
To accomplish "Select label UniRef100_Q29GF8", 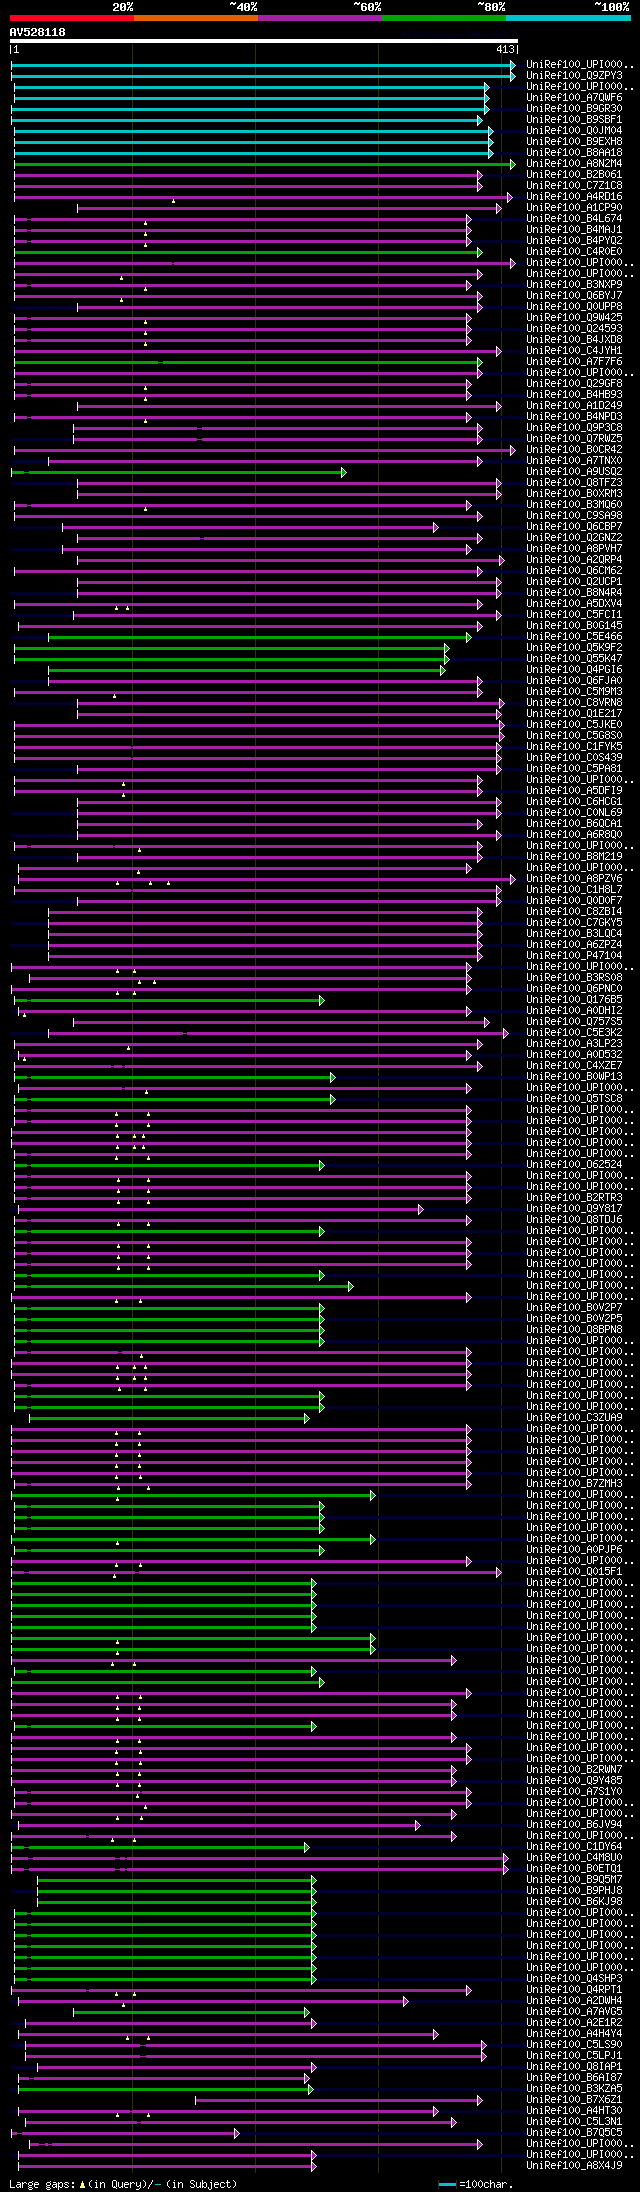I will click(574, 383).
